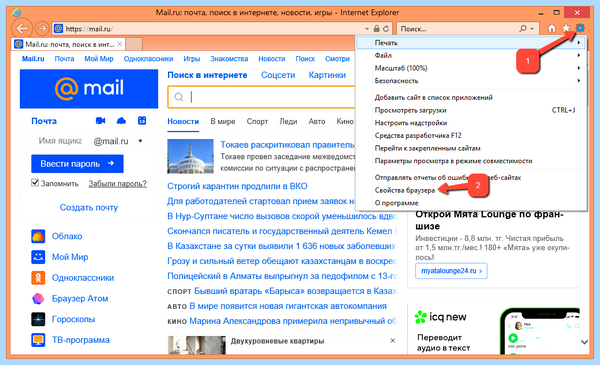
Task: Click the refresh icon in address bar
Action: 386,29
